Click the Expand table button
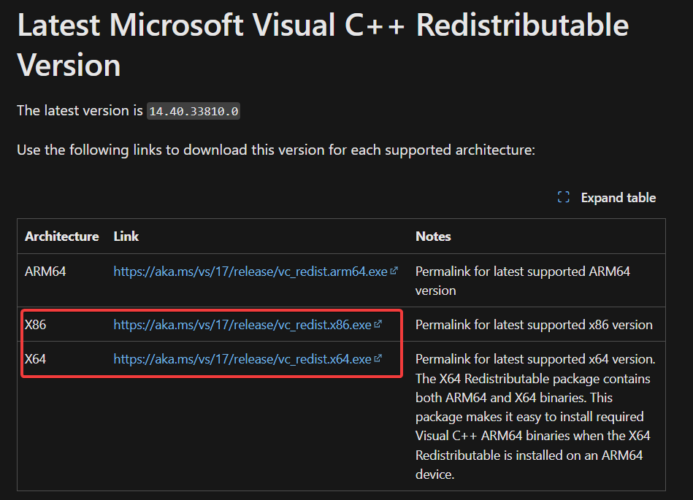 (606, 197)
